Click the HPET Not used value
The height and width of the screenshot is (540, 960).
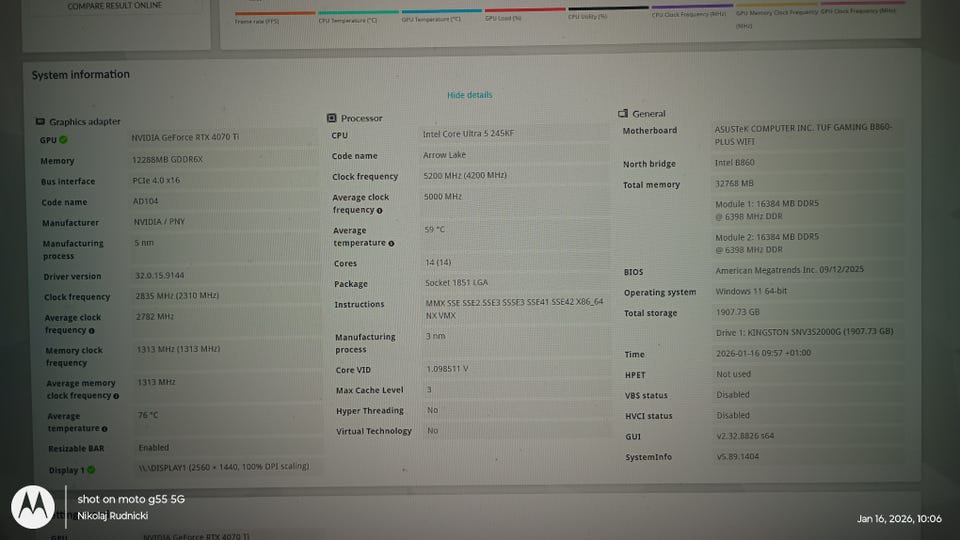(733, 374)
